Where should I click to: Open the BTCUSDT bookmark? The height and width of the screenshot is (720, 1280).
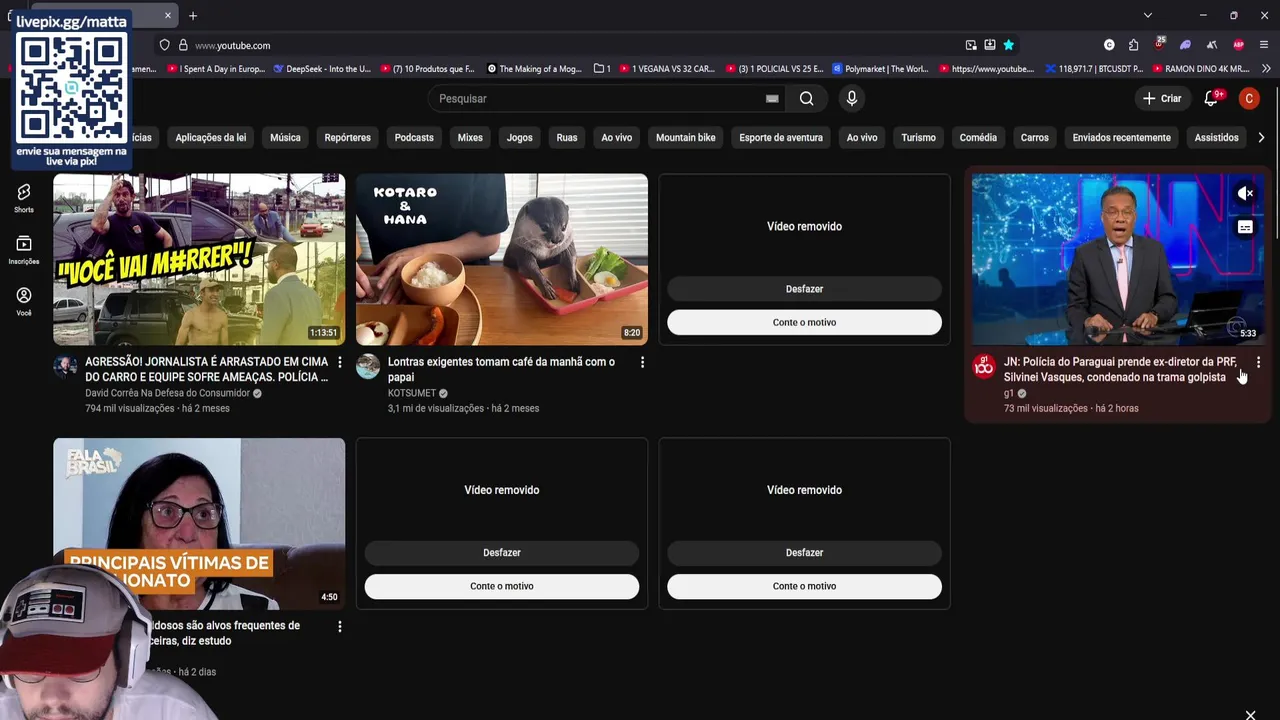click(1094, 69)
